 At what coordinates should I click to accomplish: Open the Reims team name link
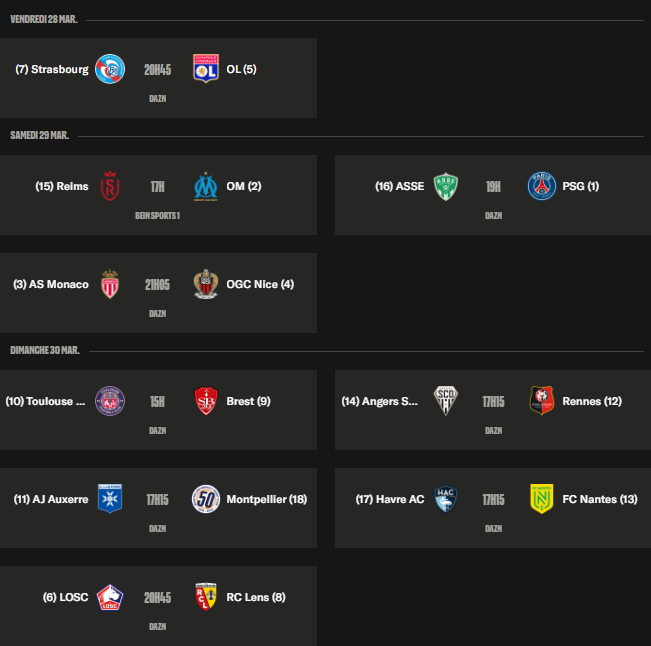pos(61,186)
